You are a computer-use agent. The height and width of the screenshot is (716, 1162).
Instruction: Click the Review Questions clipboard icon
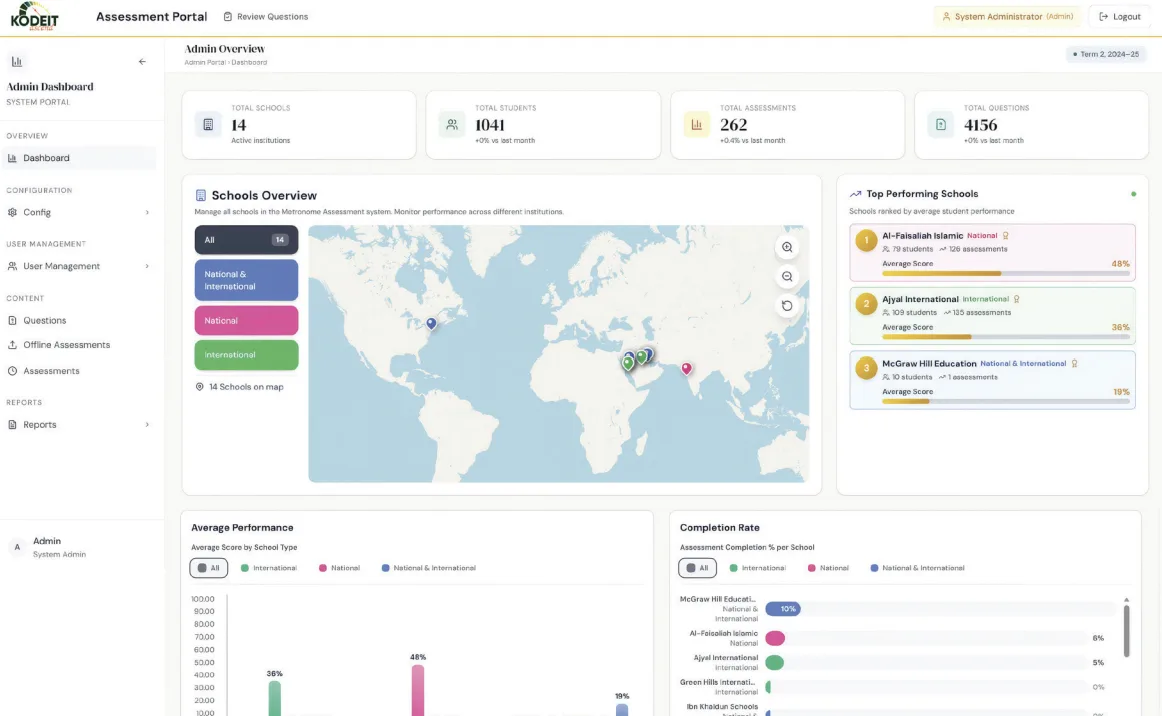pyautogui.click(x=228, y=16)
